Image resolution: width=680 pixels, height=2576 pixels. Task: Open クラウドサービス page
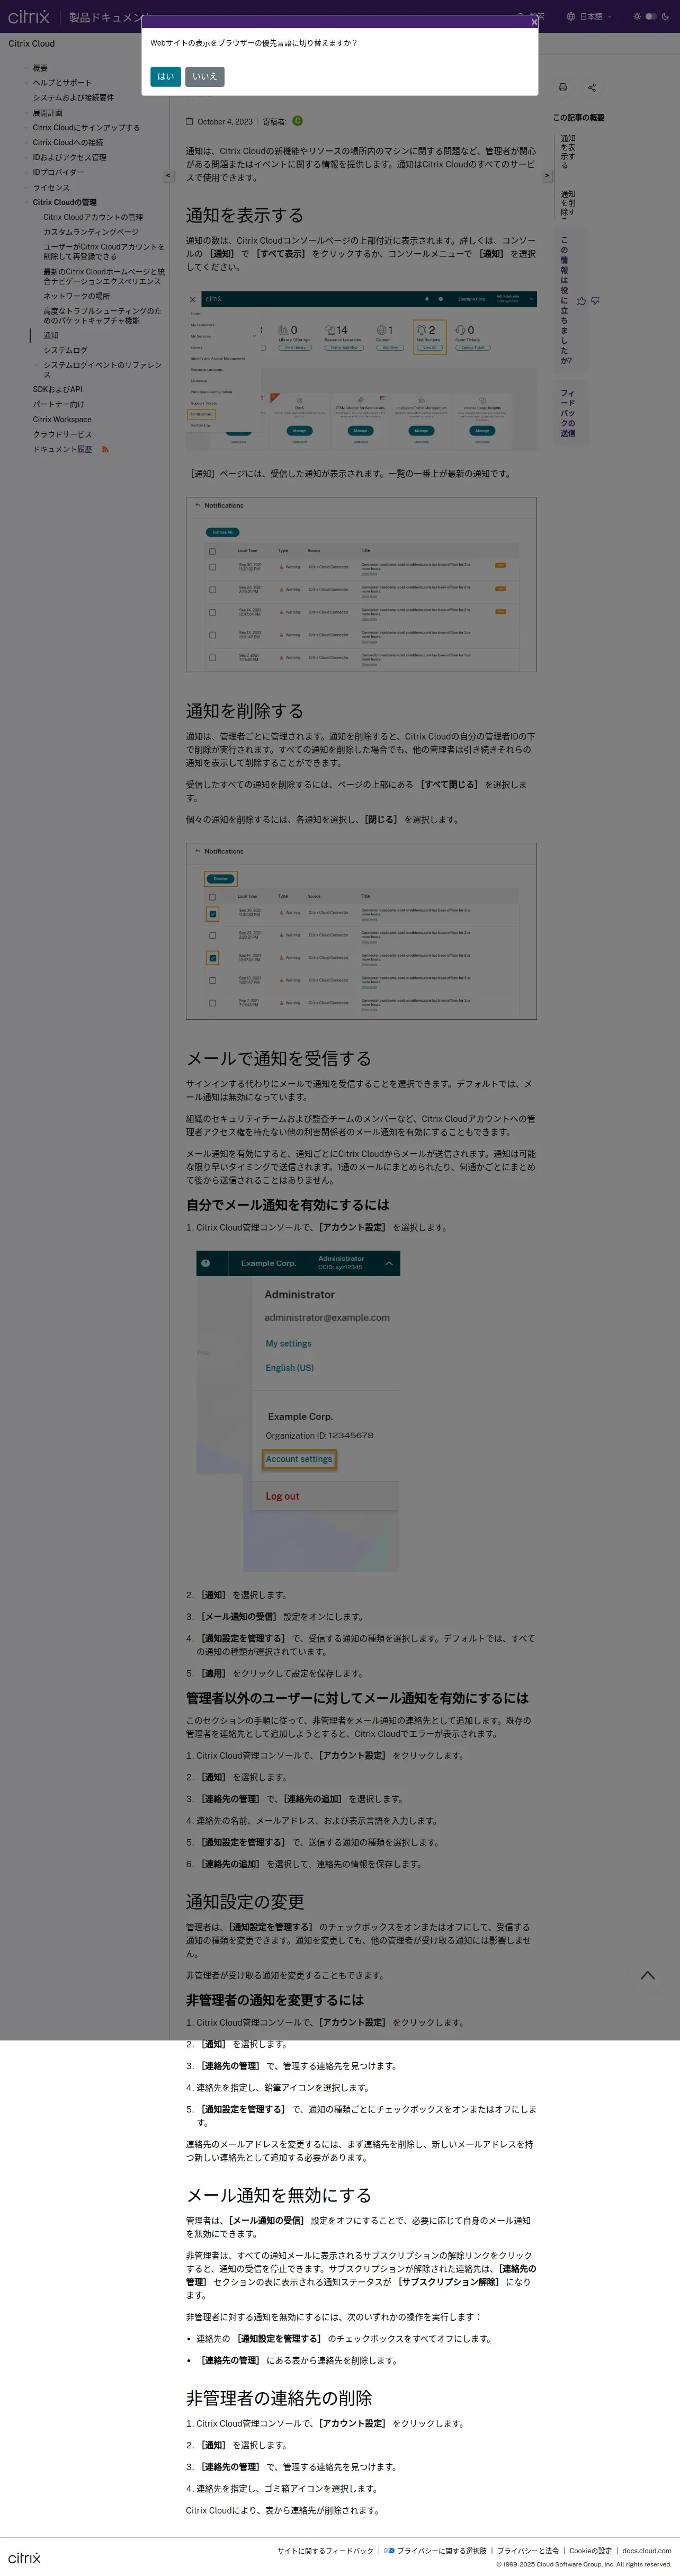point(62,435)
